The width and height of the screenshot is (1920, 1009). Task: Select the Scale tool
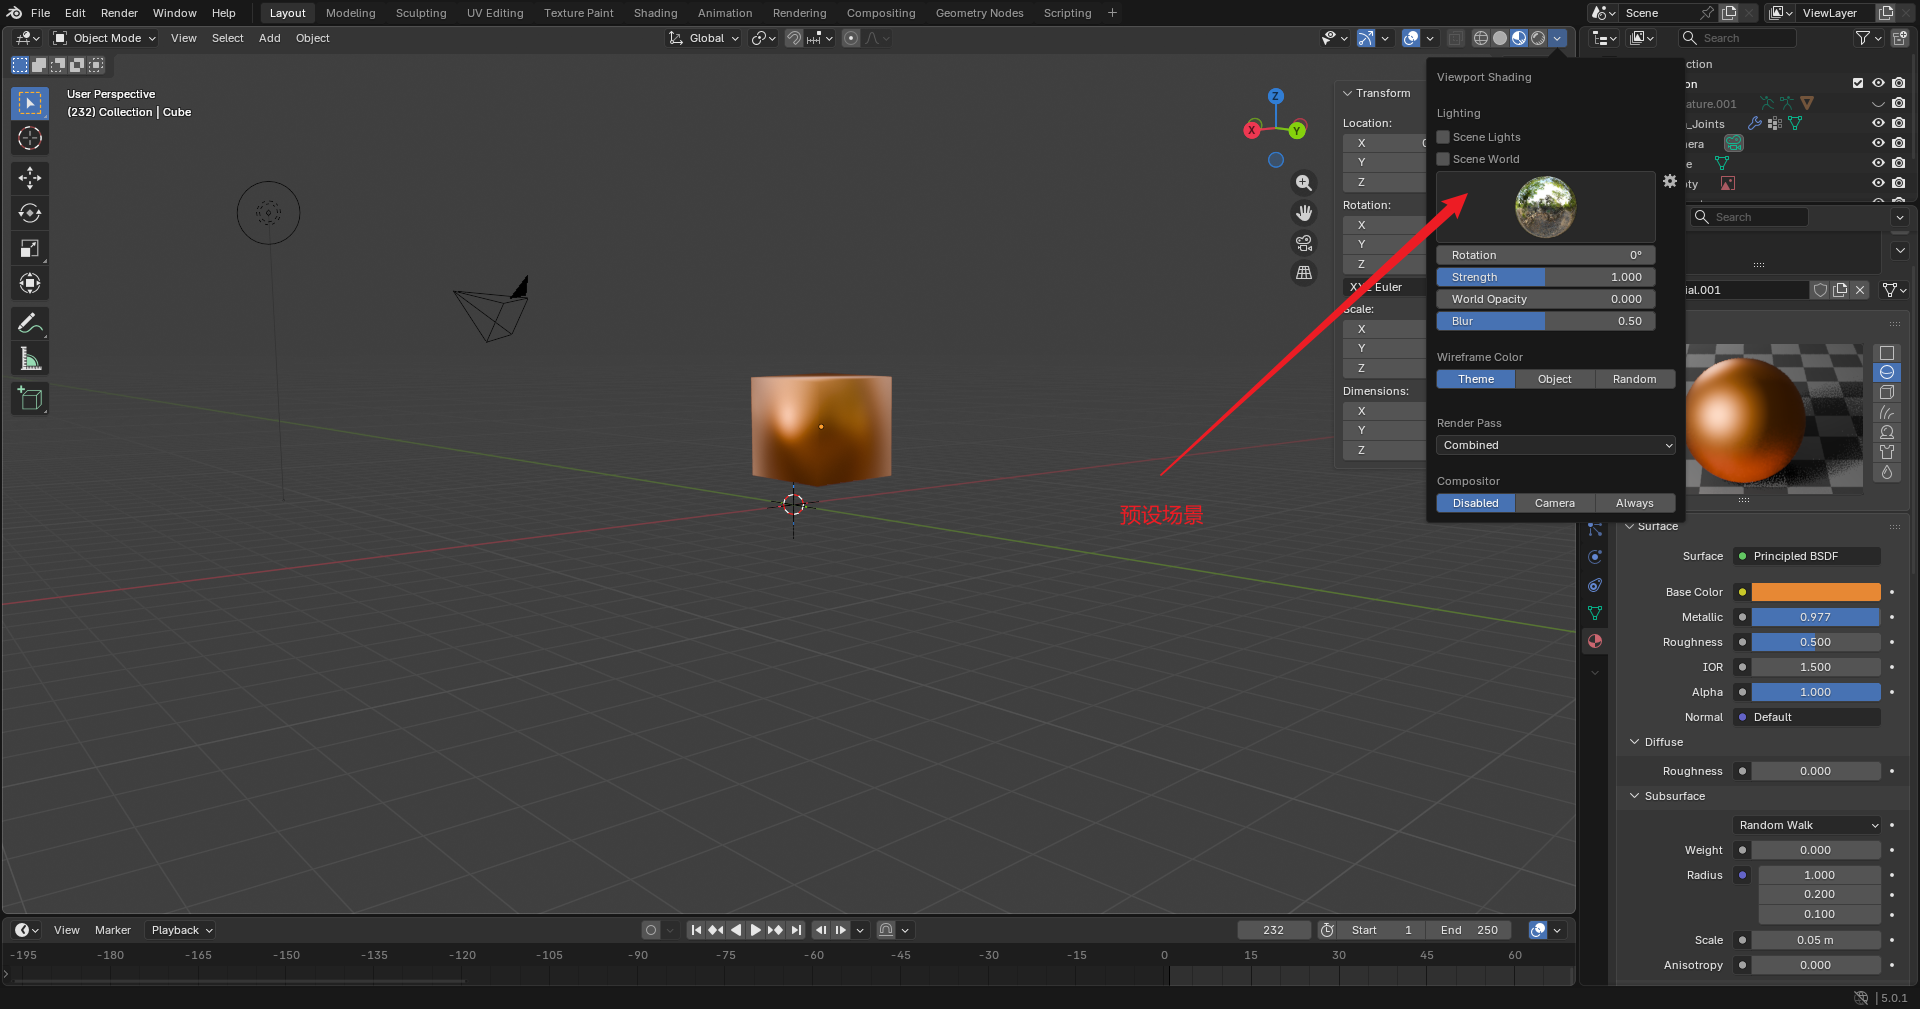(x=30, y=248)
